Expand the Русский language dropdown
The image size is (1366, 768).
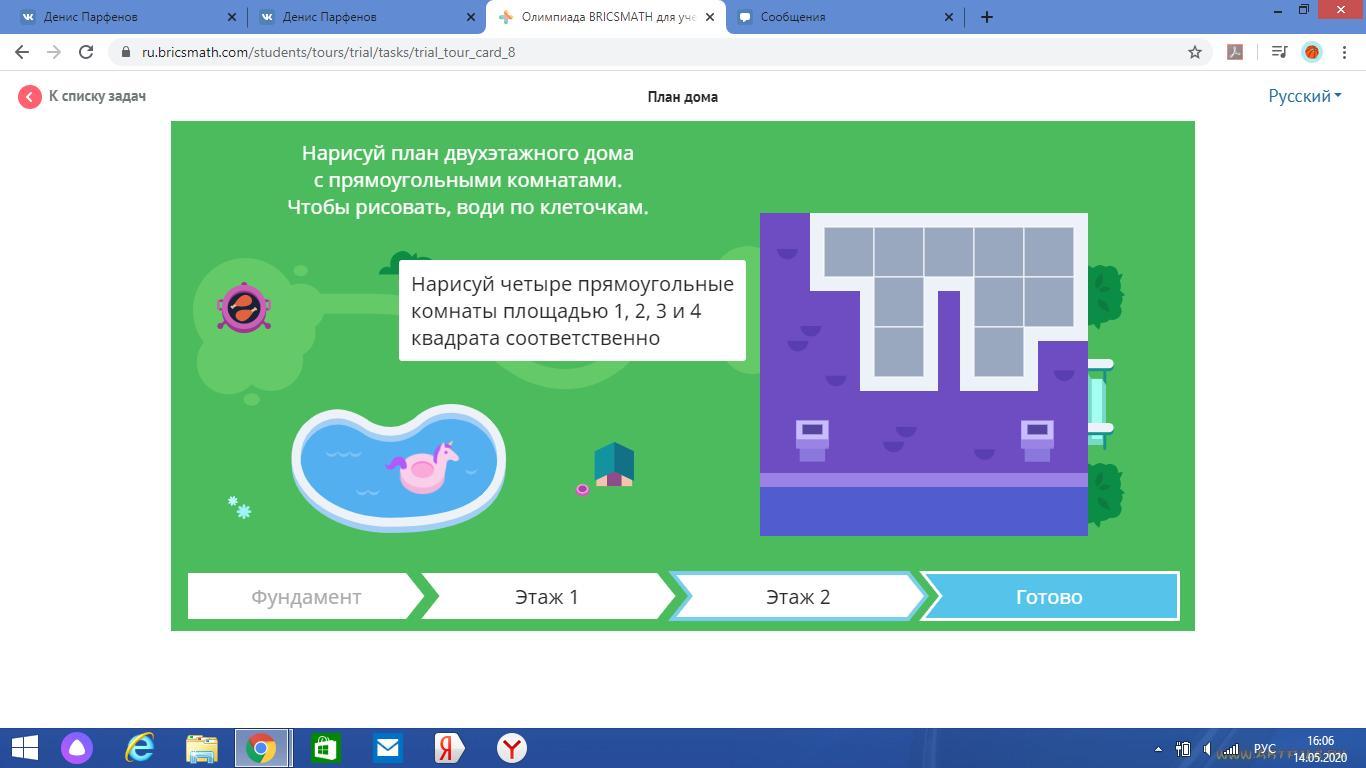tap(1304, 96)
